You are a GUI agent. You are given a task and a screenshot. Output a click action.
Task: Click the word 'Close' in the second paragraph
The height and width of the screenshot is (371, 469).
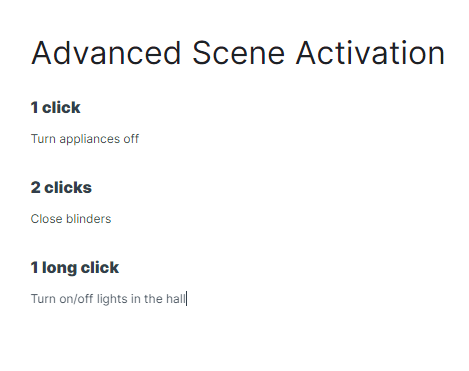47,219
